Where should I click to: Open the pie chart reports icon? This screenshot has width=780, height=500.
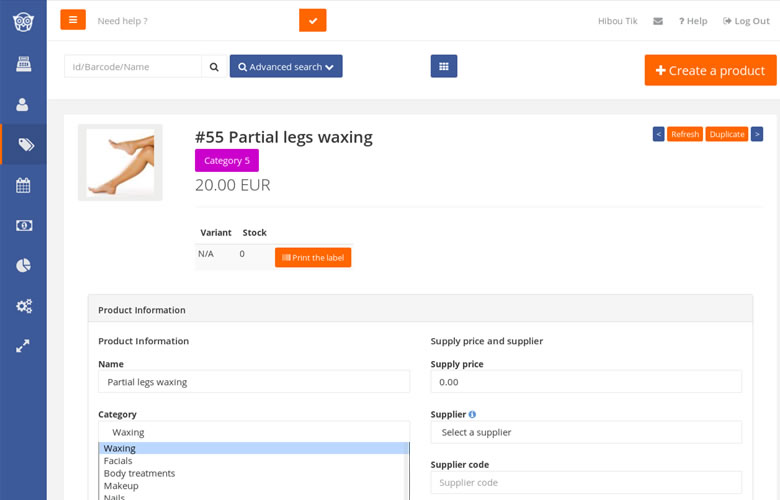coord(23,265)
